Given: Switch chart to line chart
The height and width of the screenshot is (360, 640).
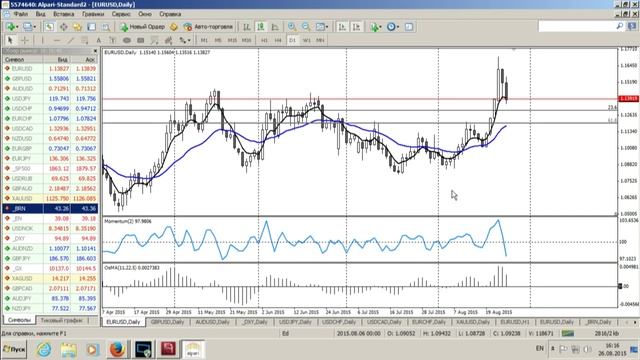Looking at the screenshot, I should click(x=275, y=27).
